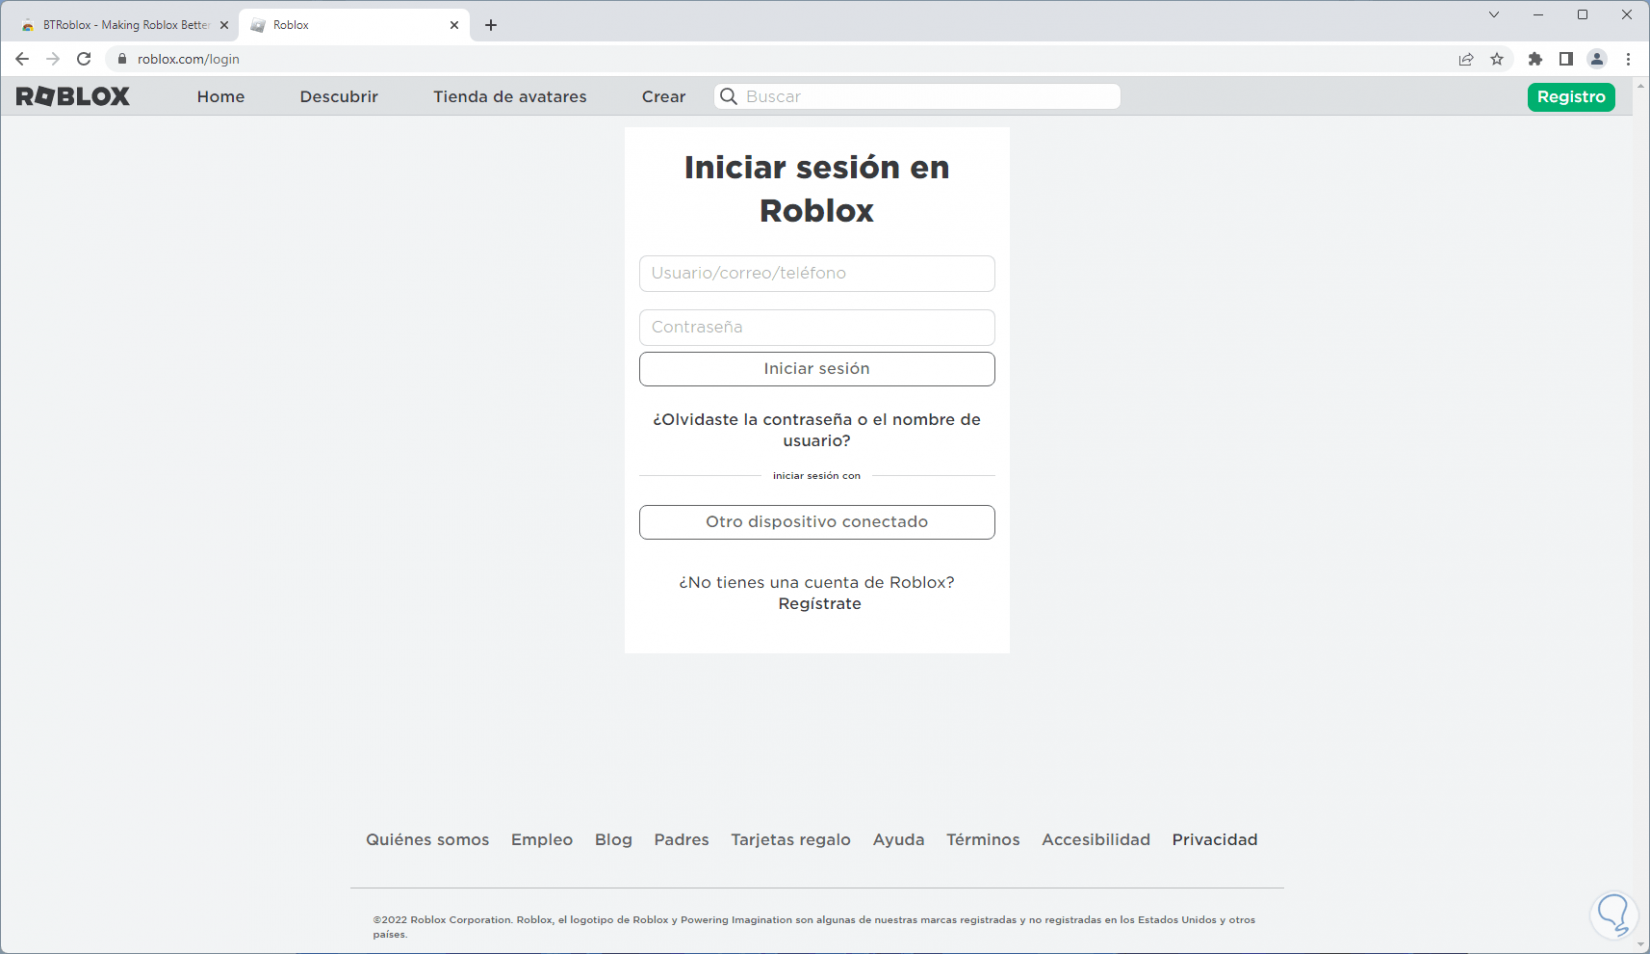Open the Home navigation item
The image size is (1650, 954).
[221, 97]
